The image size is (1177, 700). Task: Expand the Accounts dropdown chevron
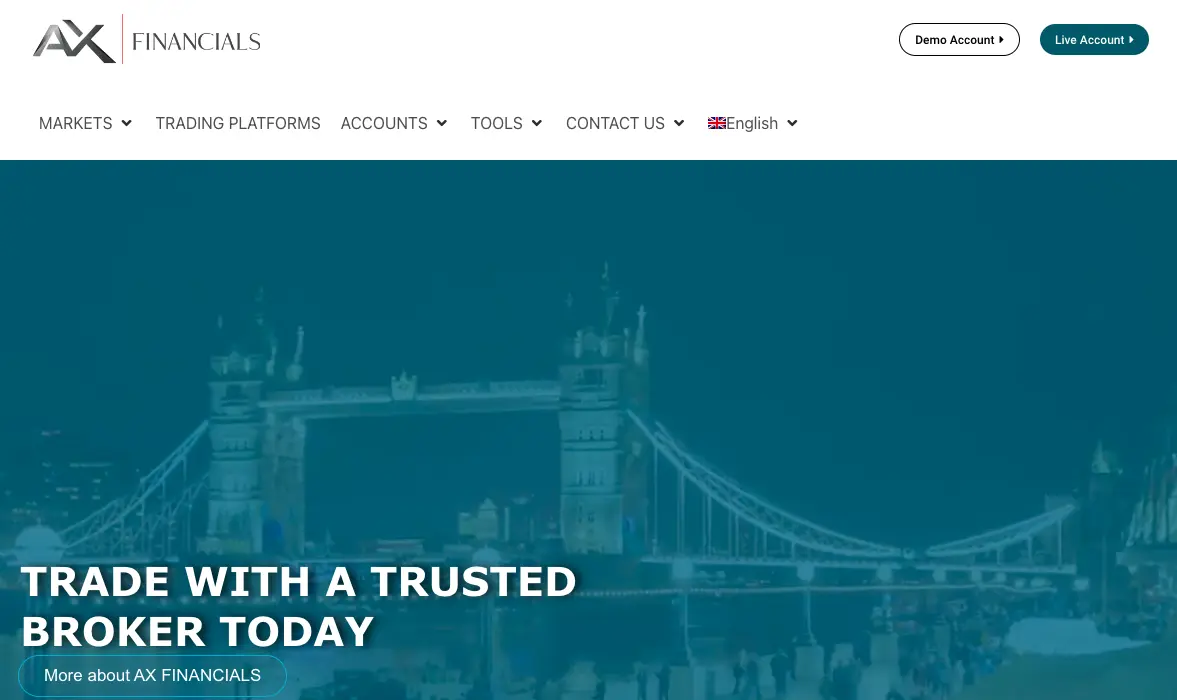point(441,123)
